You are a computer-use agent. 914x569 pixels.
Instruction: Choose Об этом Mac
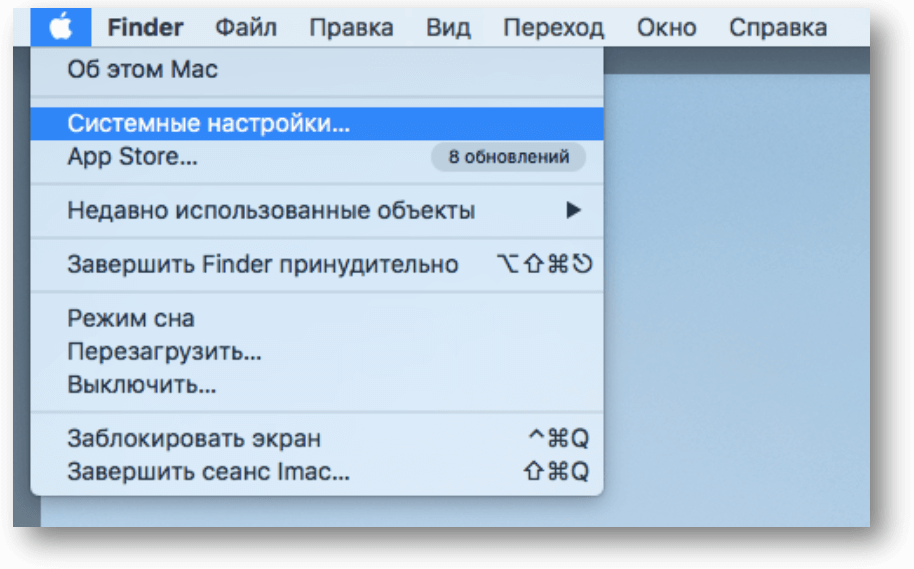[x=317, y=70]
